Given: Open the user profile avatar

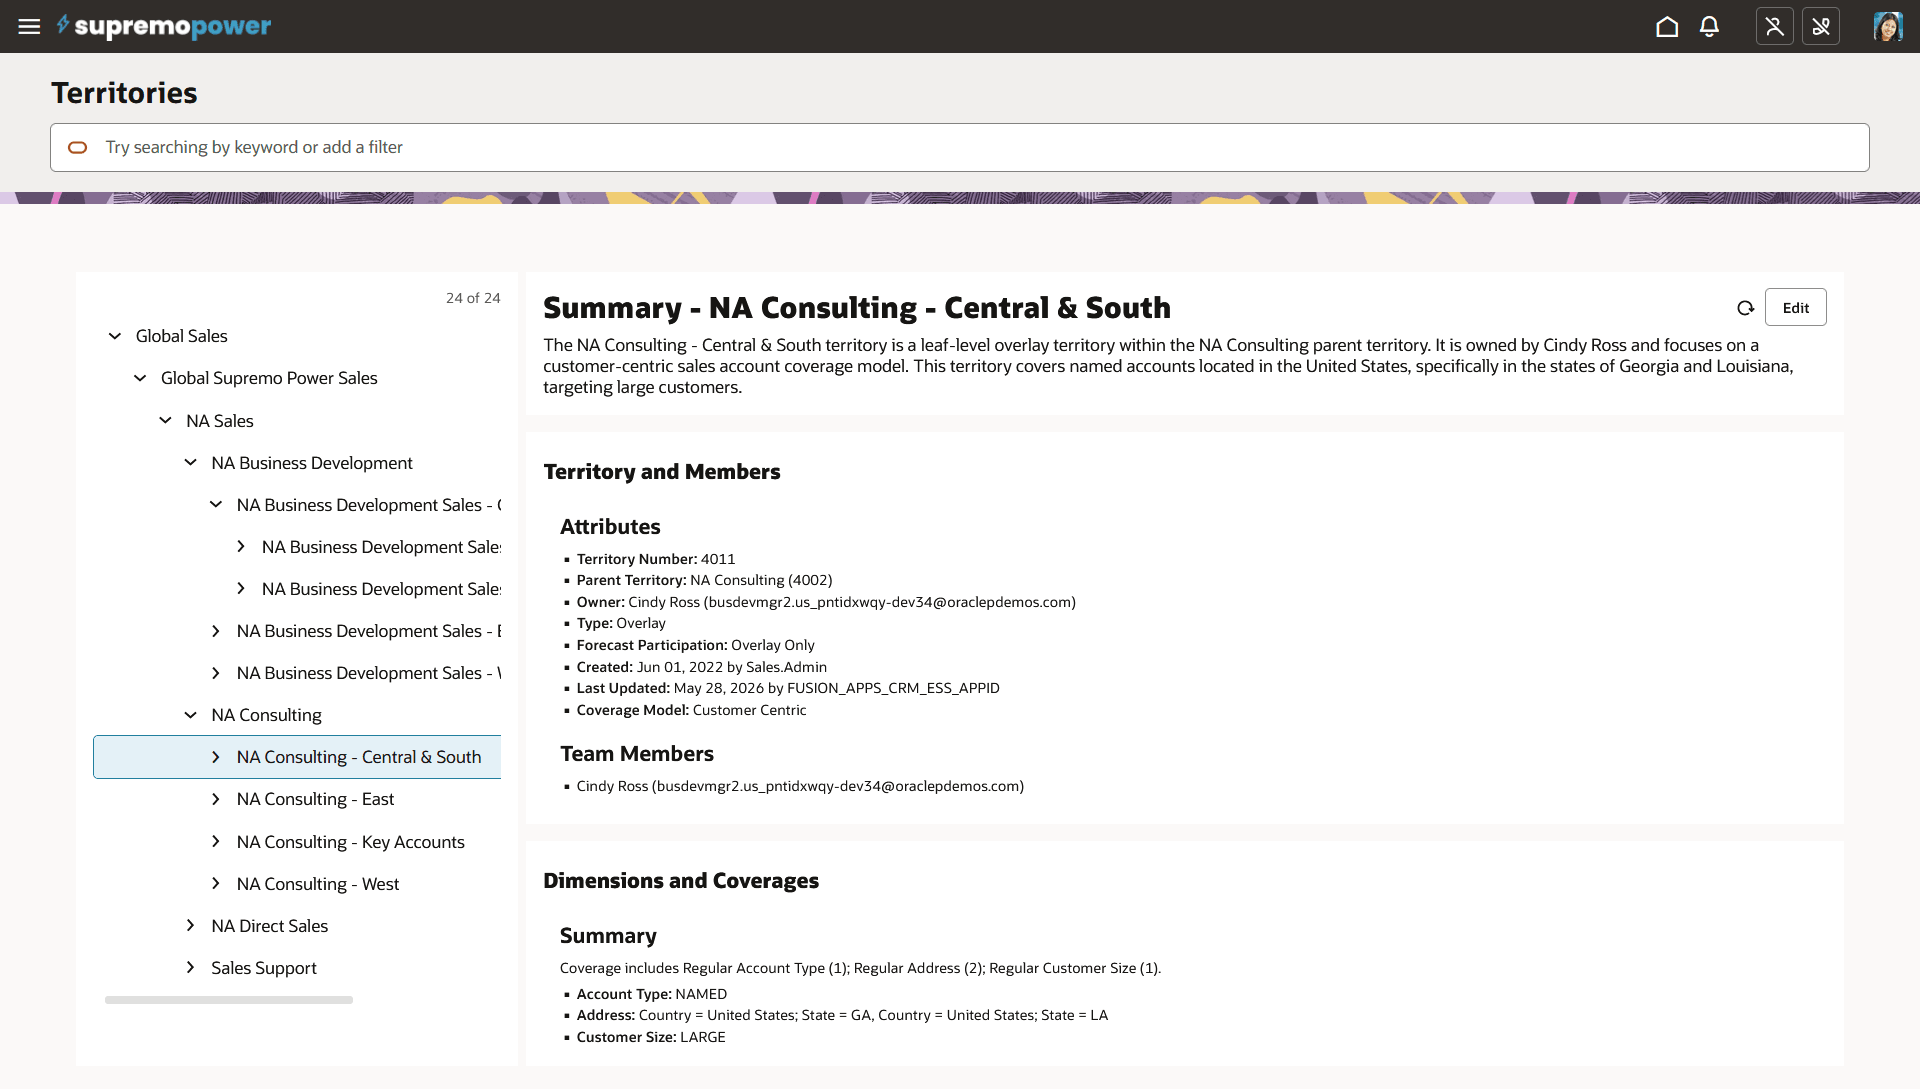Looking at the screenshot, I should coord(1888,26).
